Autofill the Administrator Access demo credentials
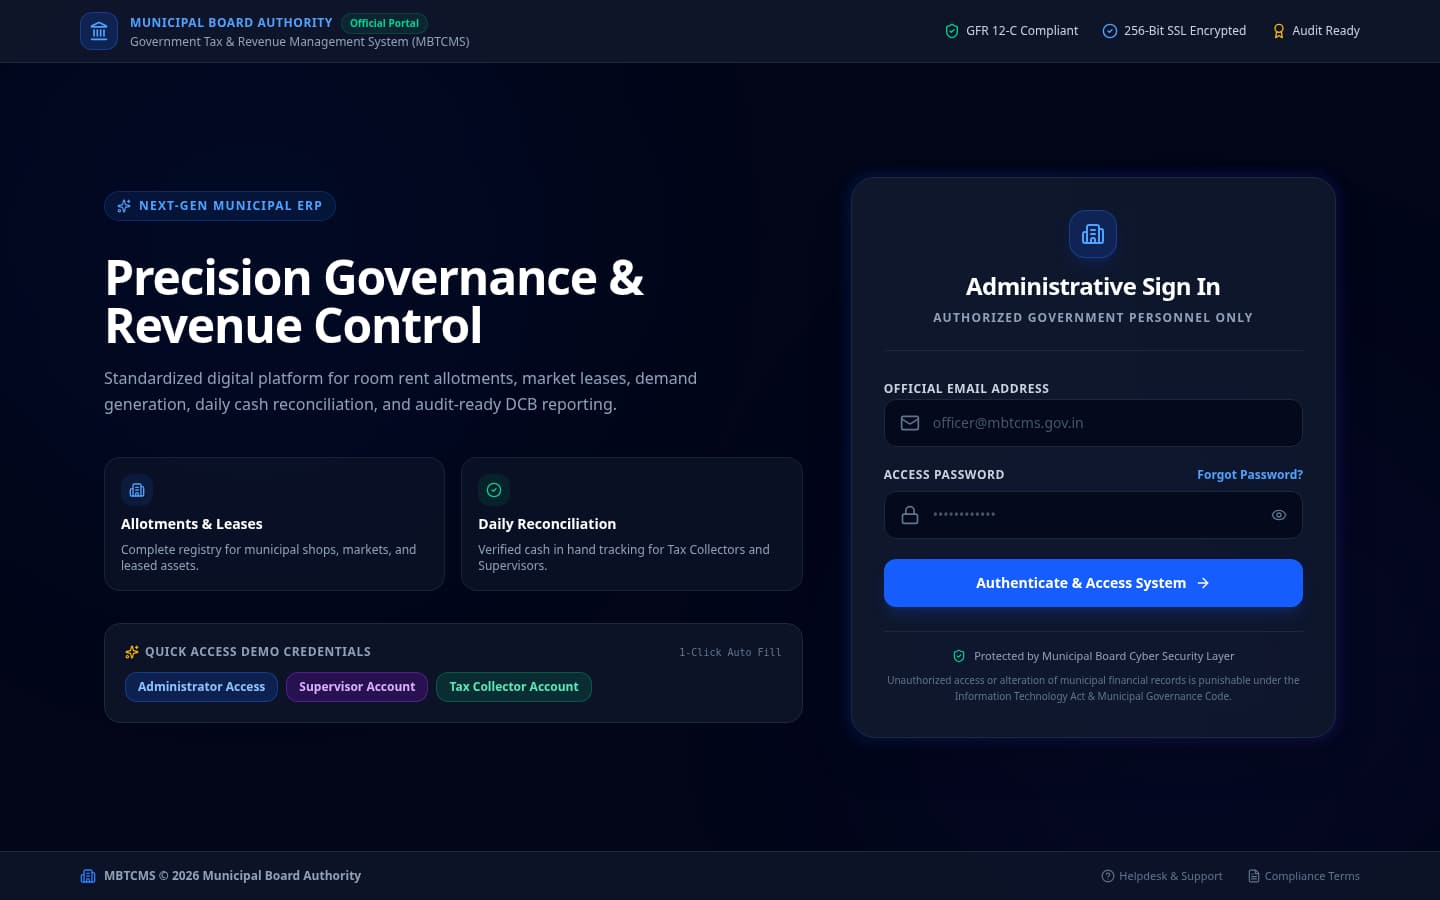The width and height of the screenshot is (1440, 900). pyautogui.click(x=201, y=687)
